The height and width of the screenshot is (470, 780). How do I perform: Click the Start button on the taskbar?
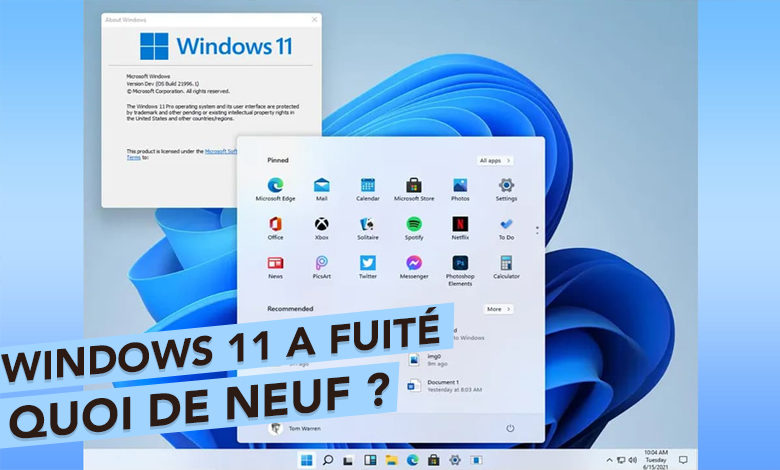[307, 460]
